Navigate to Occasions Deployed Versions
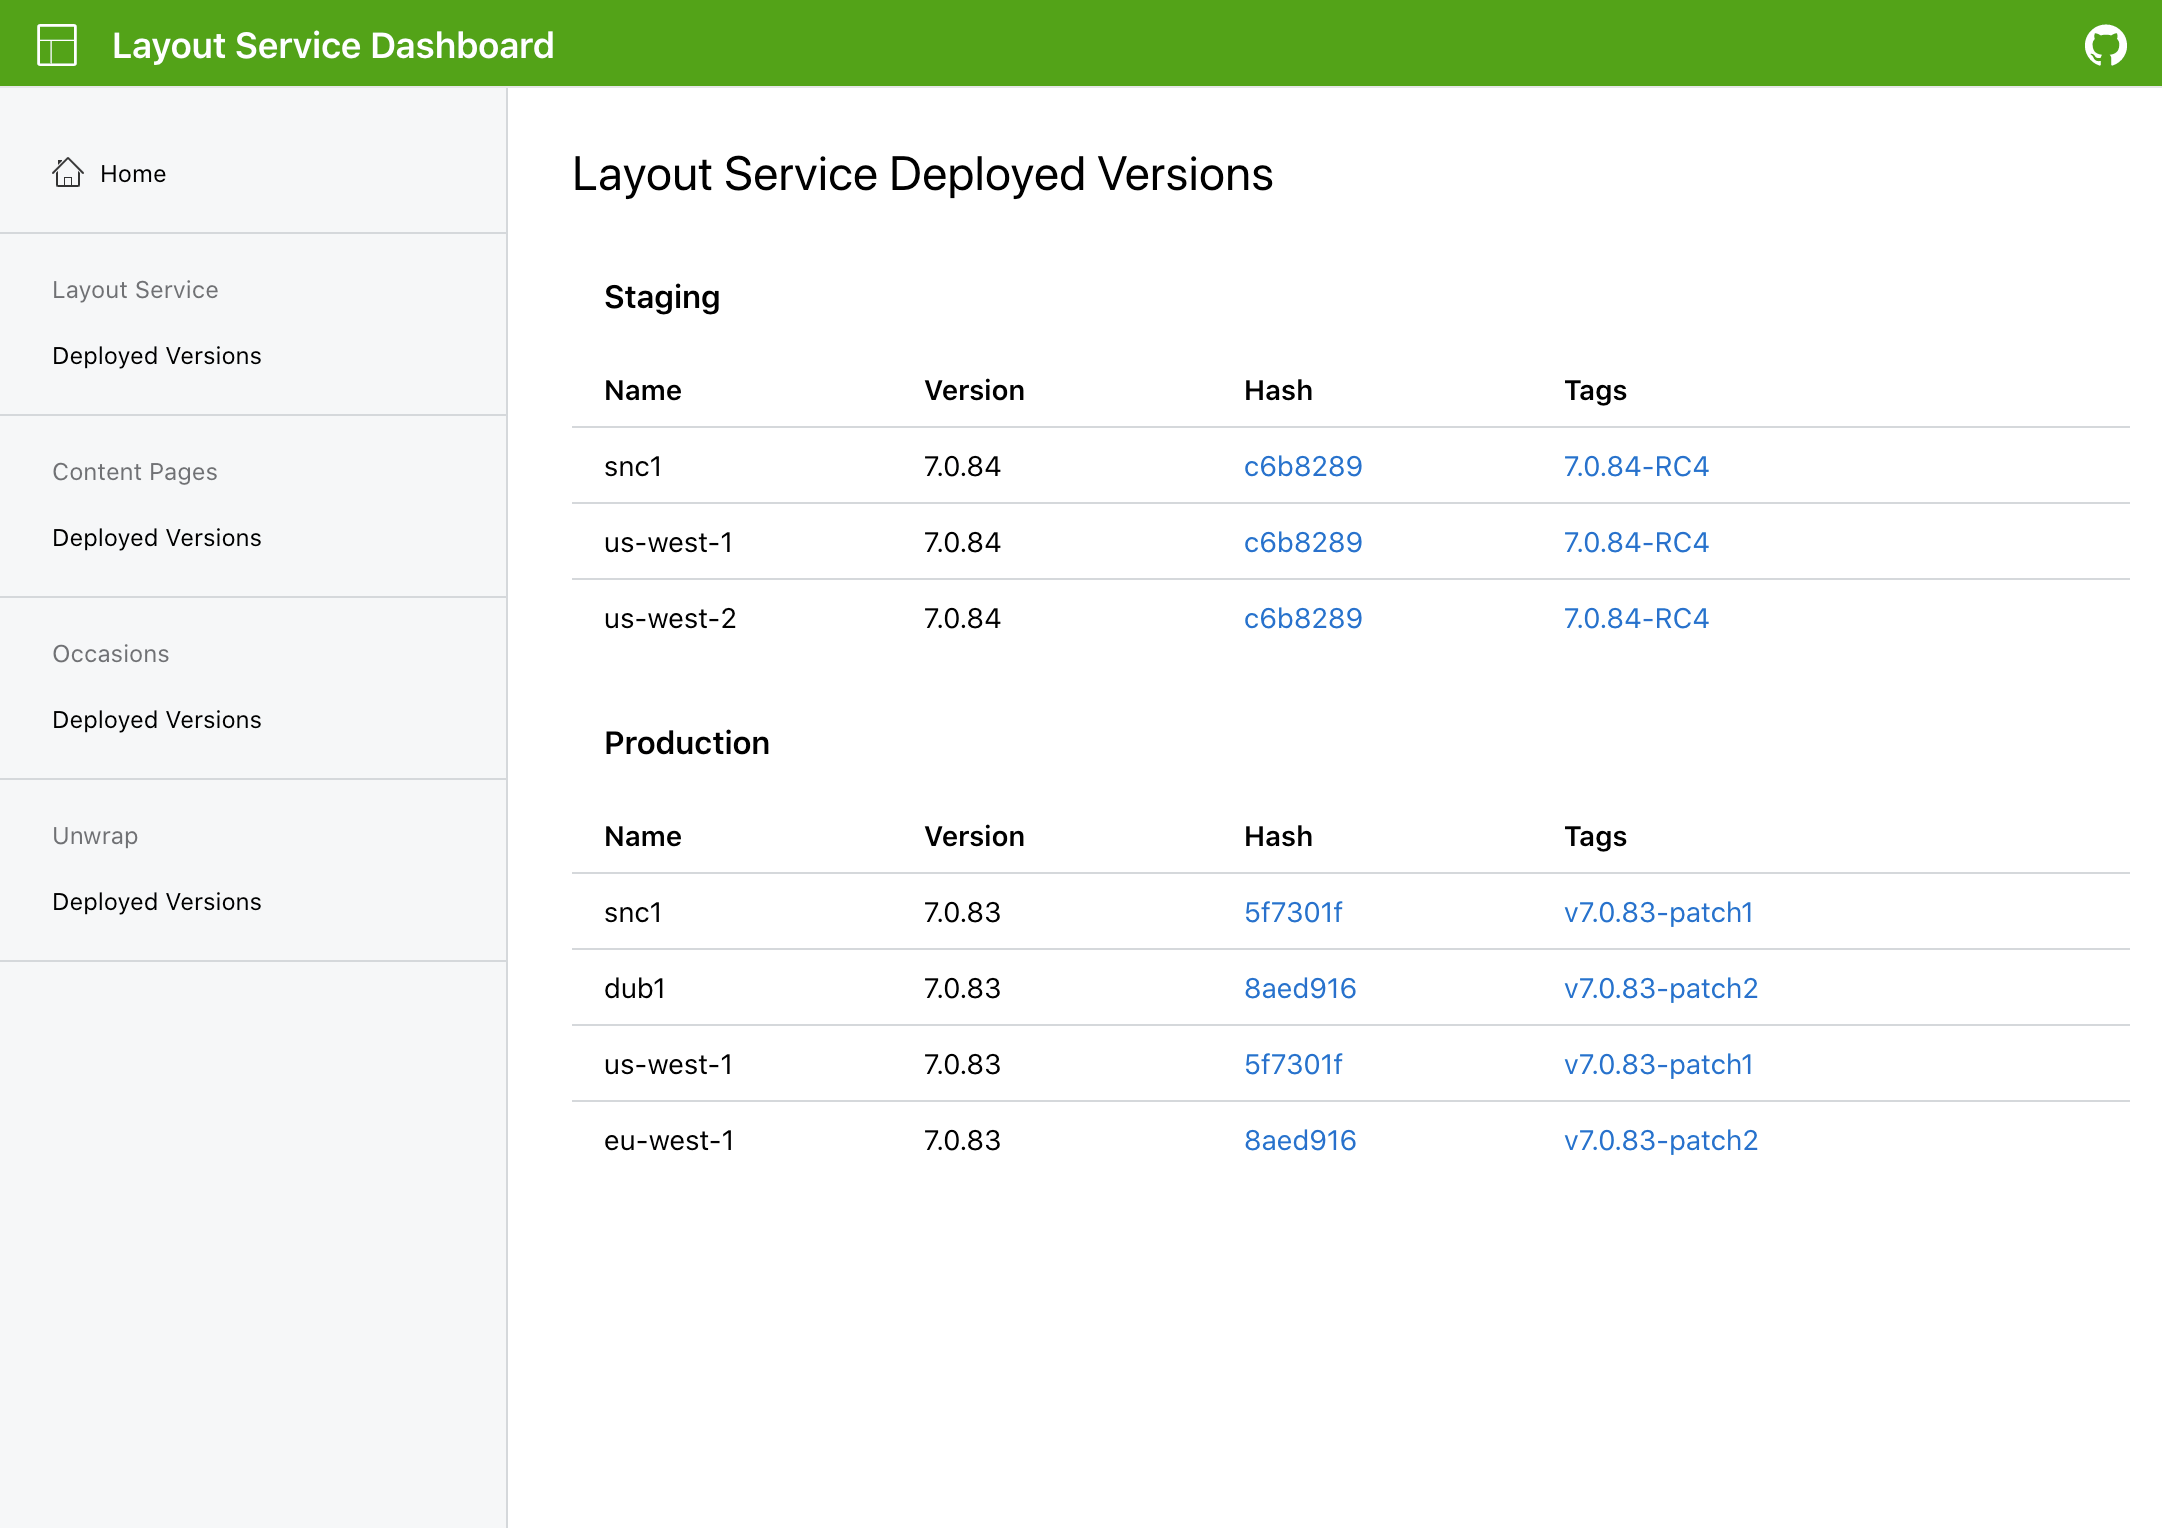Screen dimensions: 2162x1528 tap(157, 719)
